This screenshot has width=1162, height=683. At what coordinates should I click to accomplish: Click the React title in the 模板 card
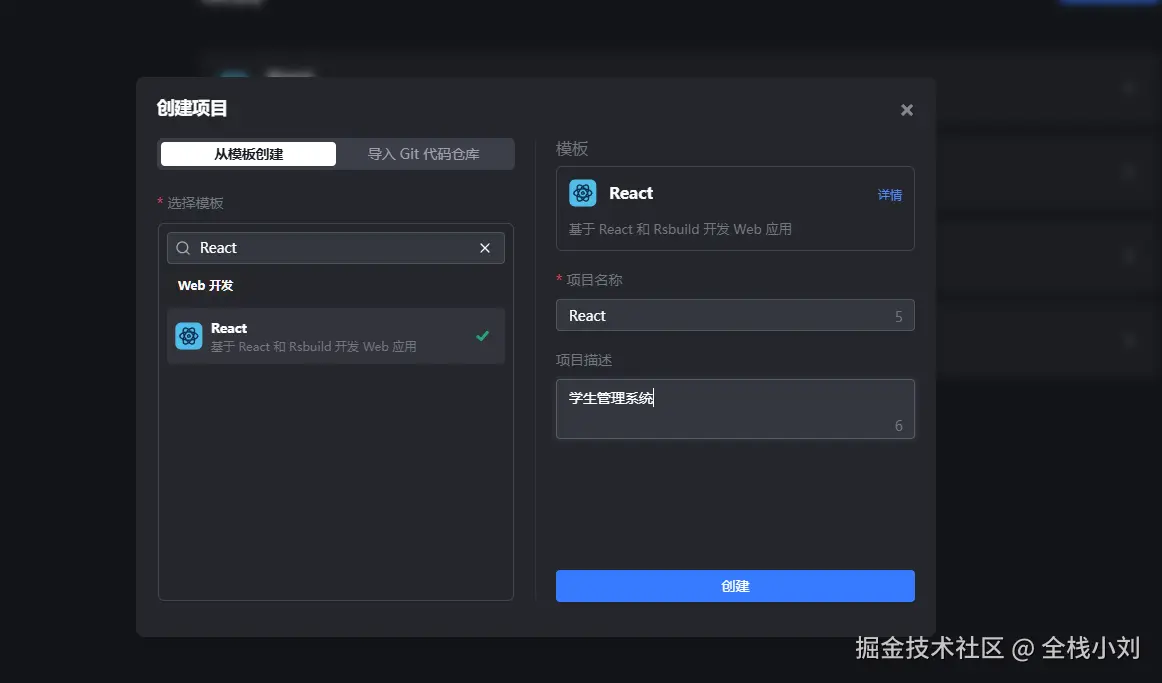pyautogui.click(x=631, y=193)
